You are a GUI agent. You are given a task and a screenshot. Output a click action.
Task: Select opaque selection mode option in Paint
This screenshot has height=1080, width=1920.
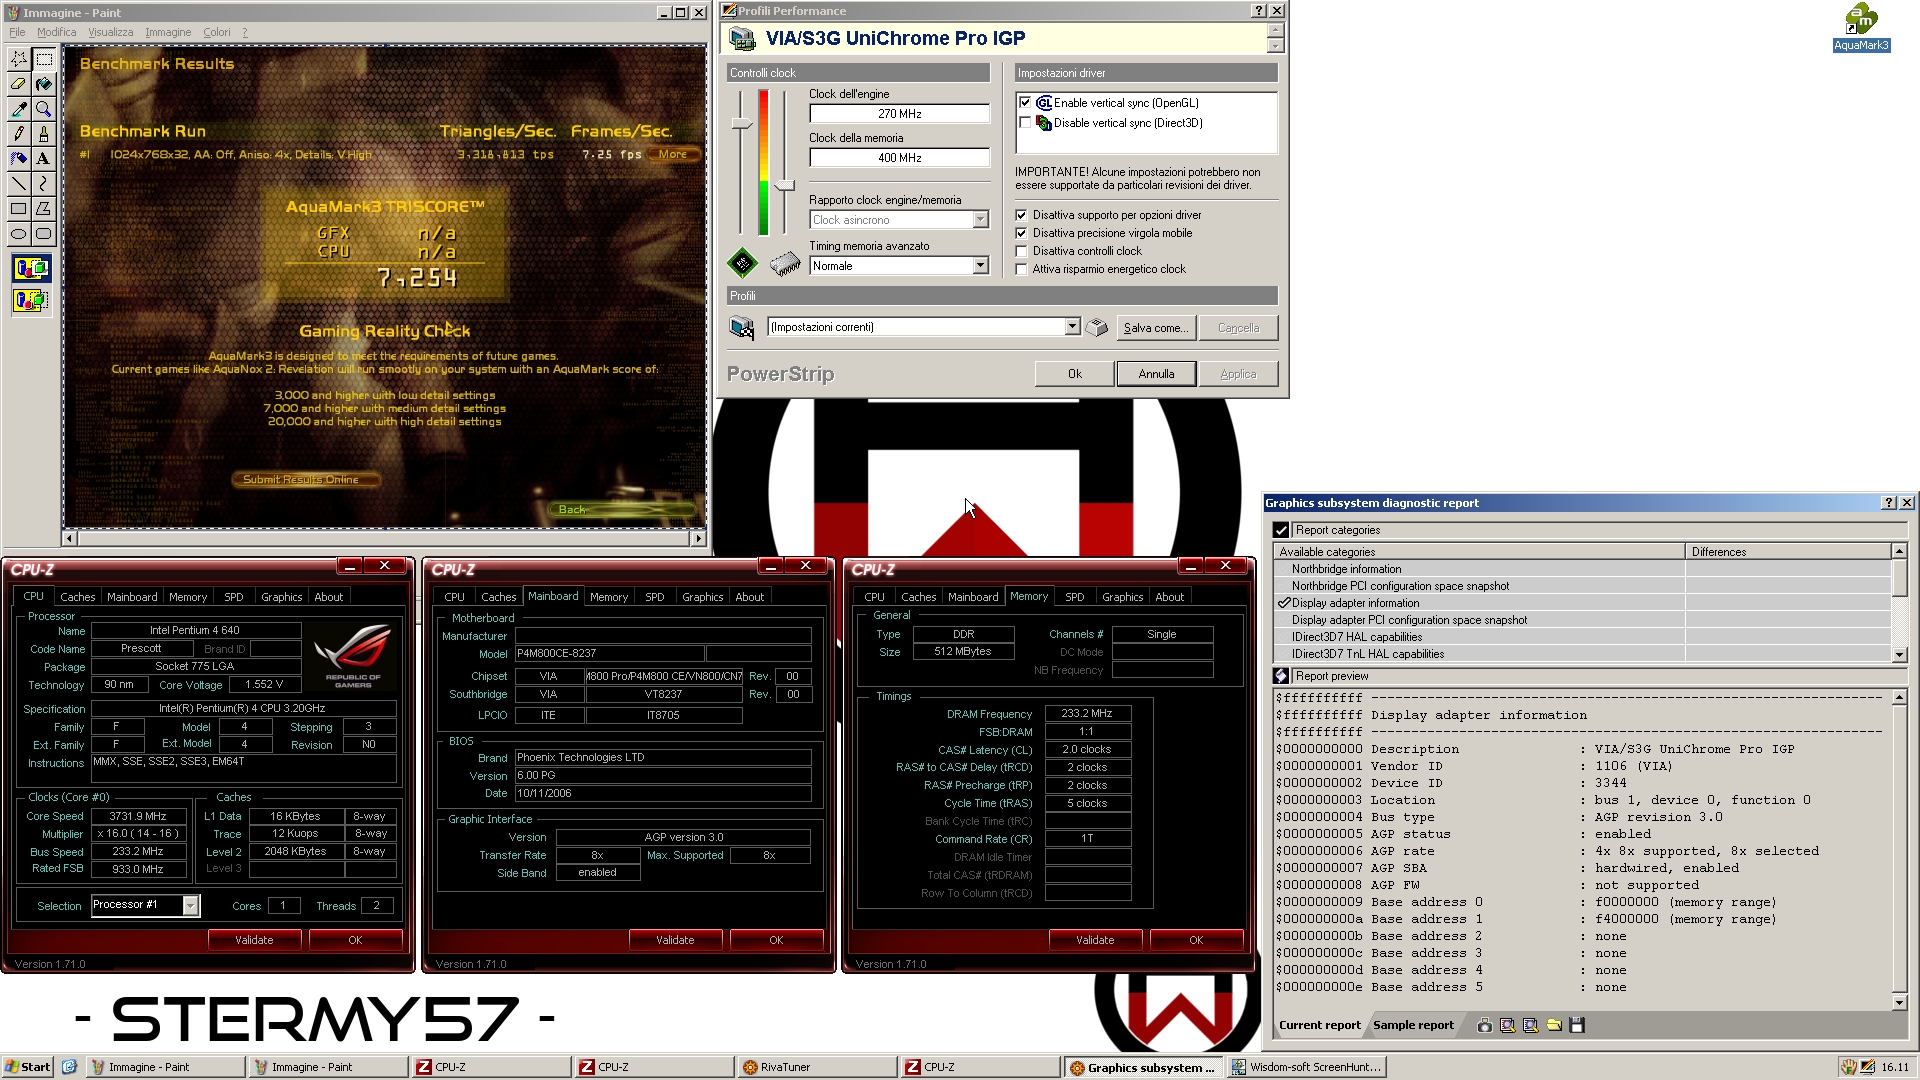coord(31,268)
